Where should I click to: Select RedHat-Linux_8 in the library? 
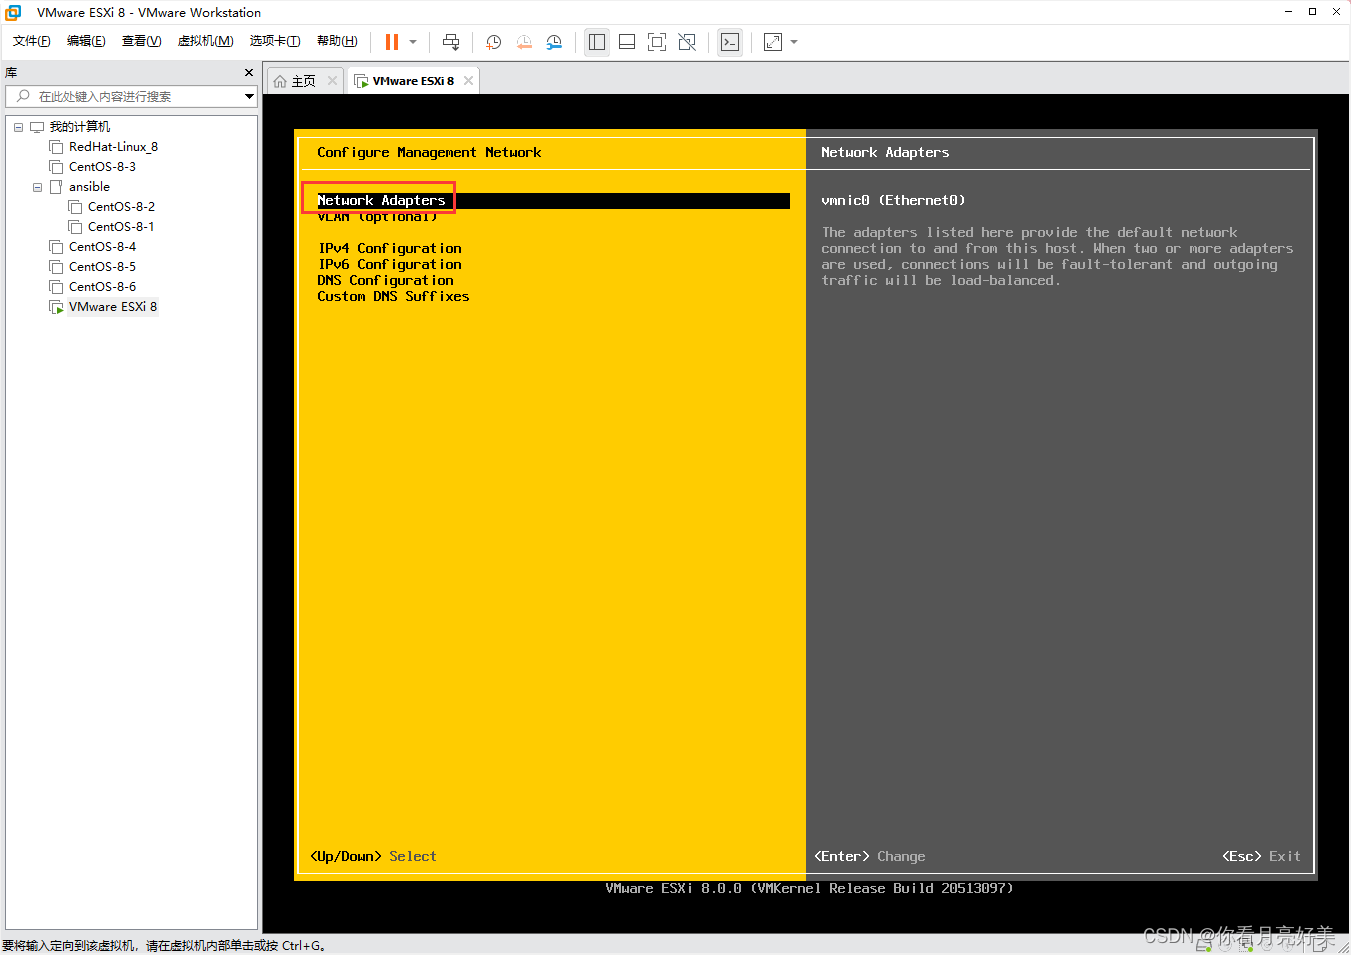click(x=113, y=147)
